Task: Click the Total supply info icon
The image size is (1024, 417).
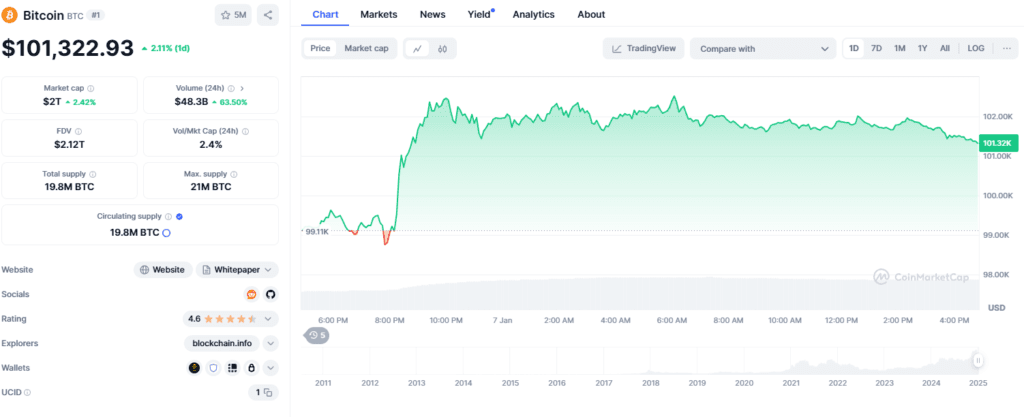Action: pos(93,174)
